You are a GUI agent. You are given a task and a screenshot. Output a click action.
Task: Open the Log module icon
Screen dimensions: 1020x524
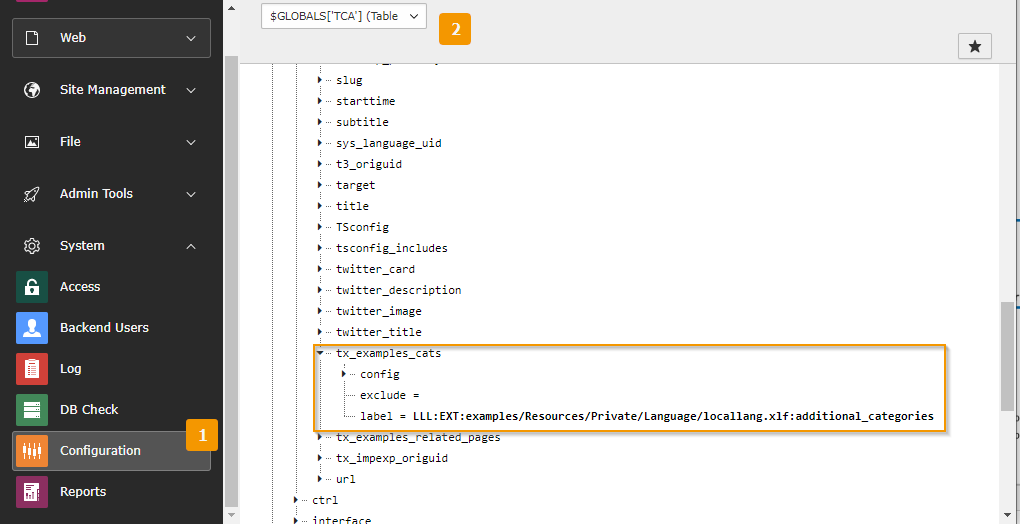[32, 369]
